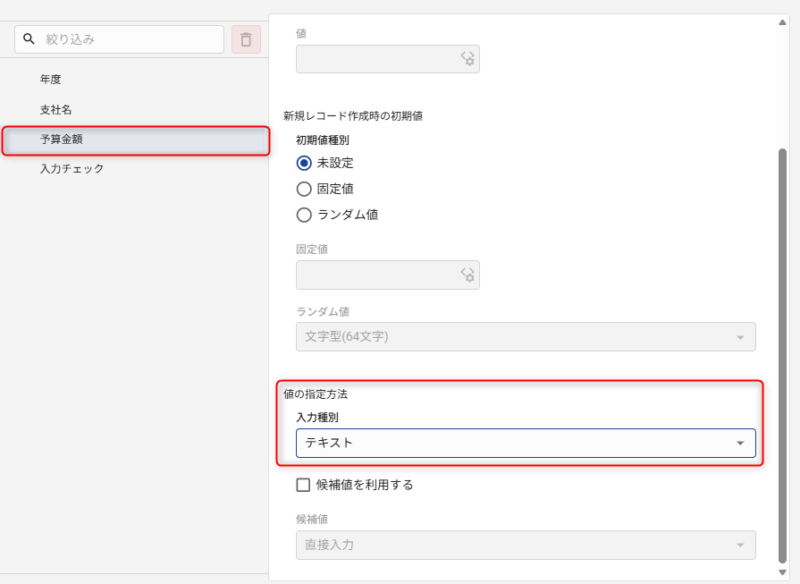Screen dimensions: 800x584
Task: Open 入力チェック in the field list
Action: coord(72,168)
